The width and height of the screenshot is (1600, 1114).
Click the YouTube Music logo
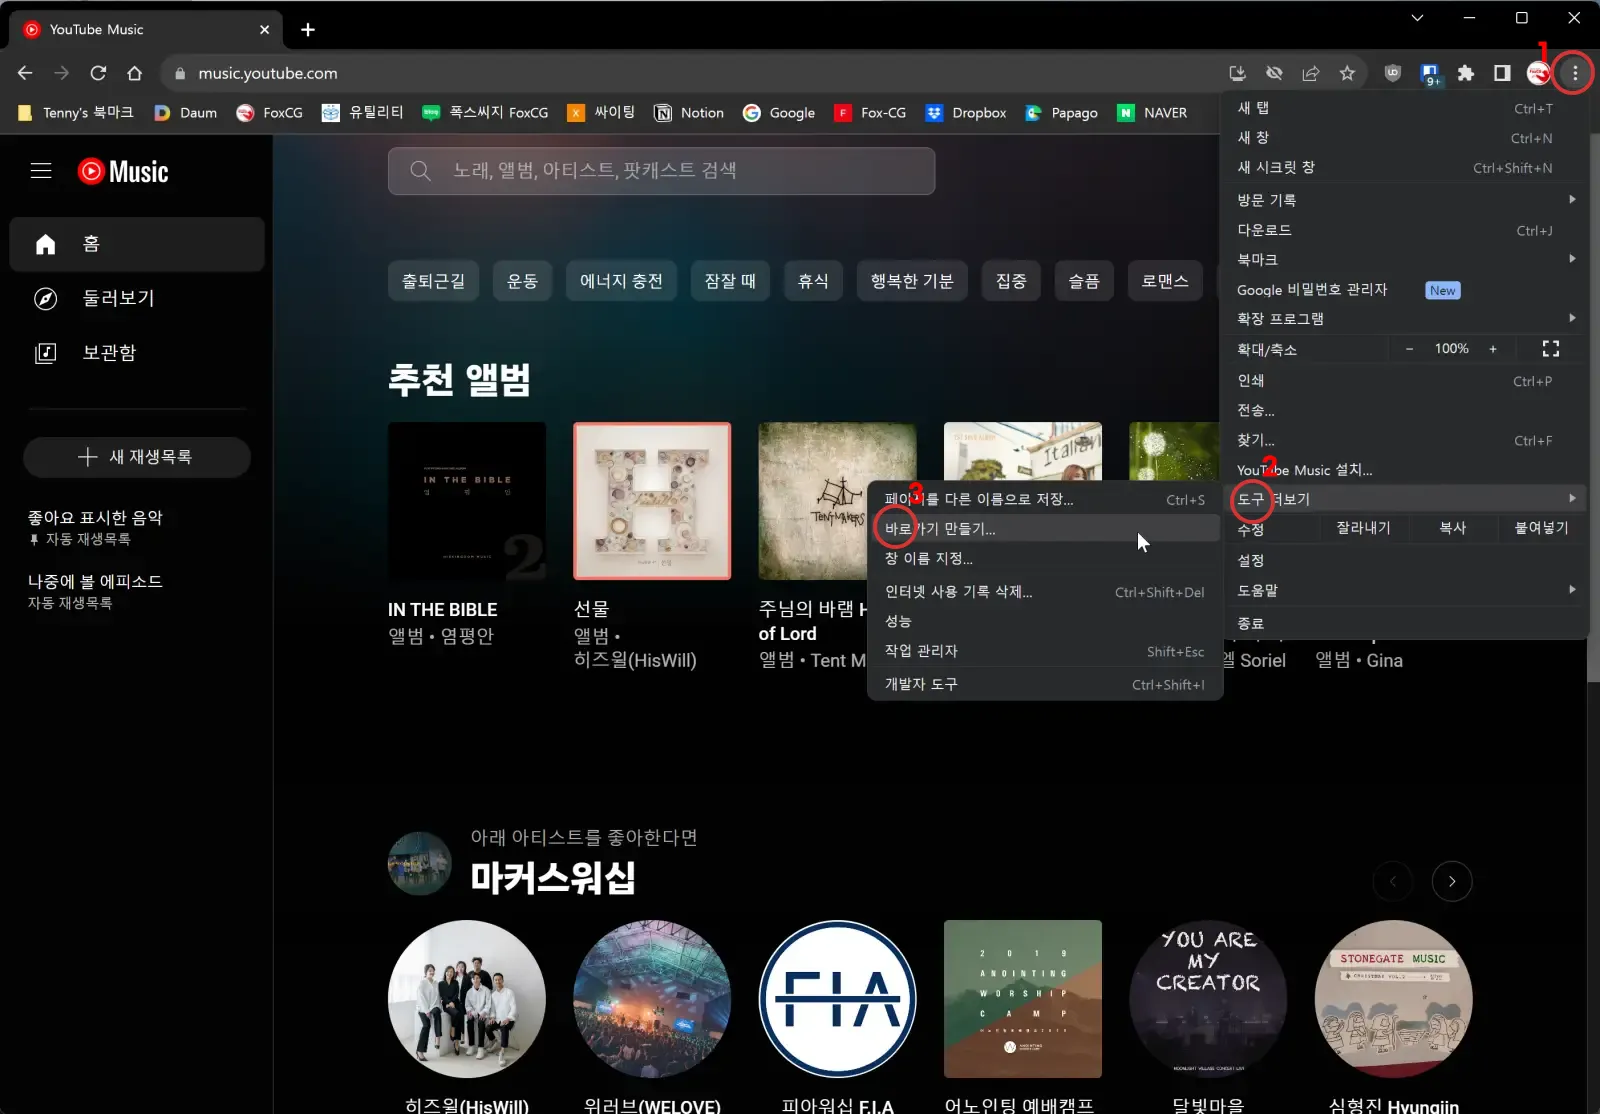(x=123, y=171)
